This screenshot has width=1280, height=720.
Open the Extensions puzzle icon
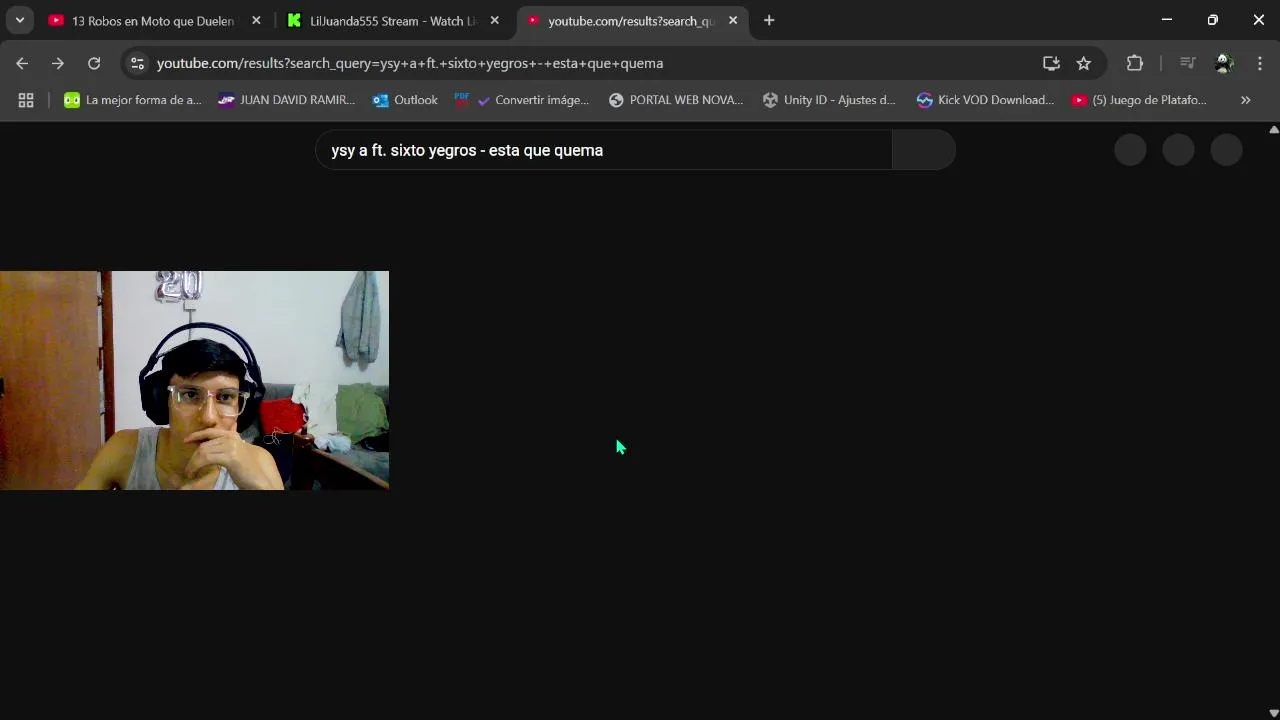tap(1135, 63)
